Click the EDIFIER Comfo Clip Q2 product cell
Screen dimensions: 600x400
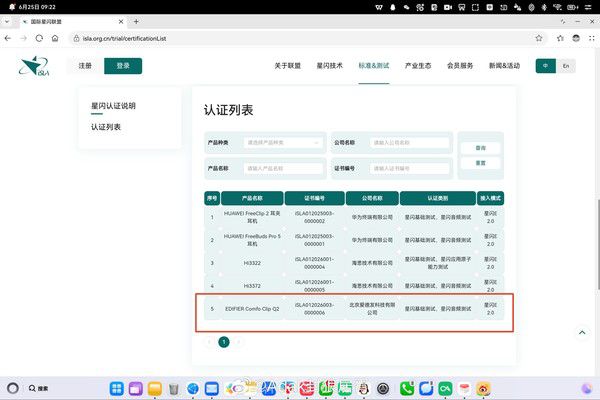(x=252, y=309)
